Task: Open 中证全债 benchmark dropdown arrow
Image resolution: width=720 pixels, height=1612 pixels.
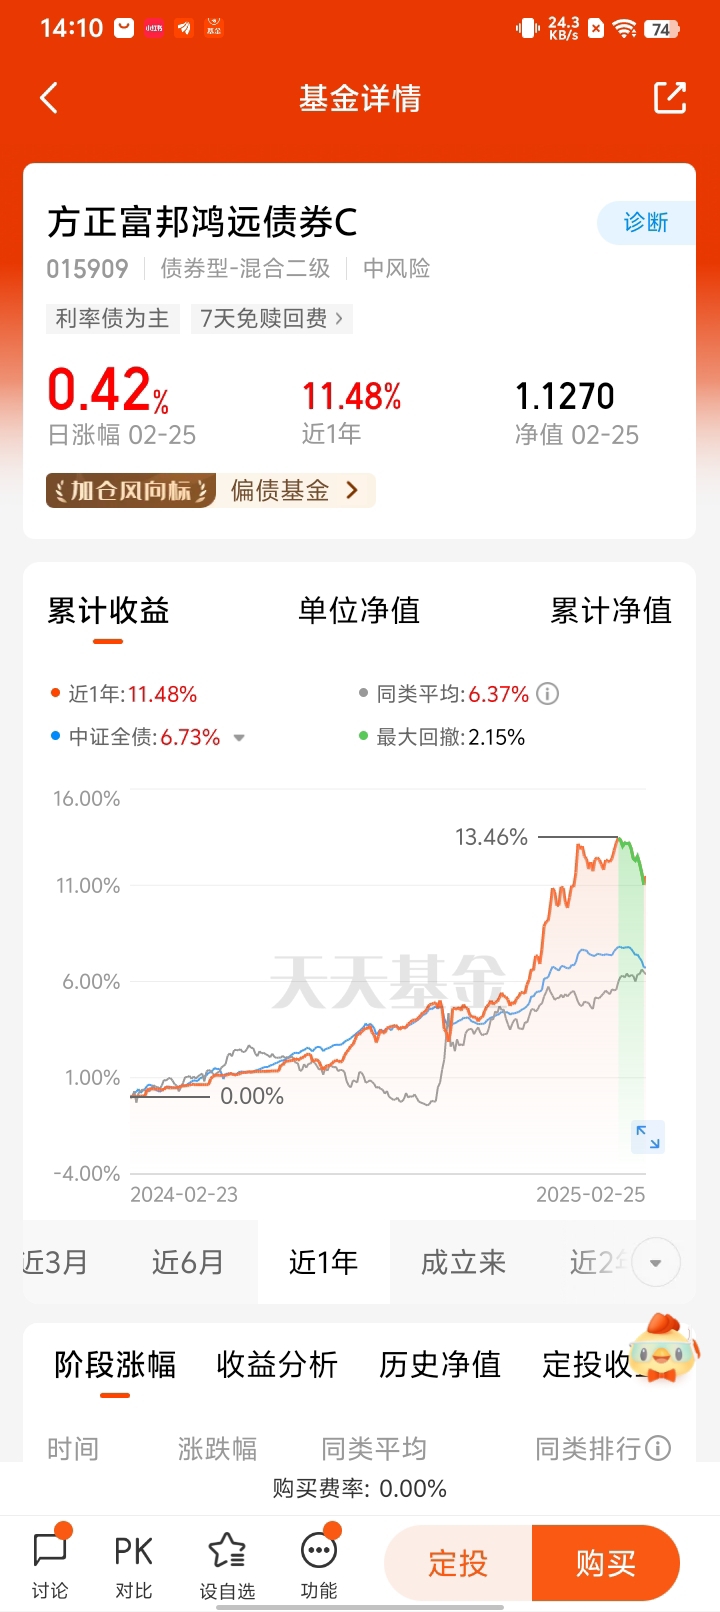Action: 239,738
